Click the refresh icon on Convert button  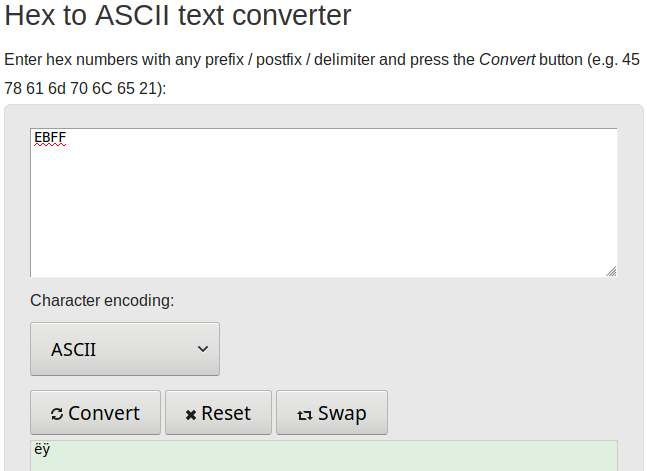point(57,414)
